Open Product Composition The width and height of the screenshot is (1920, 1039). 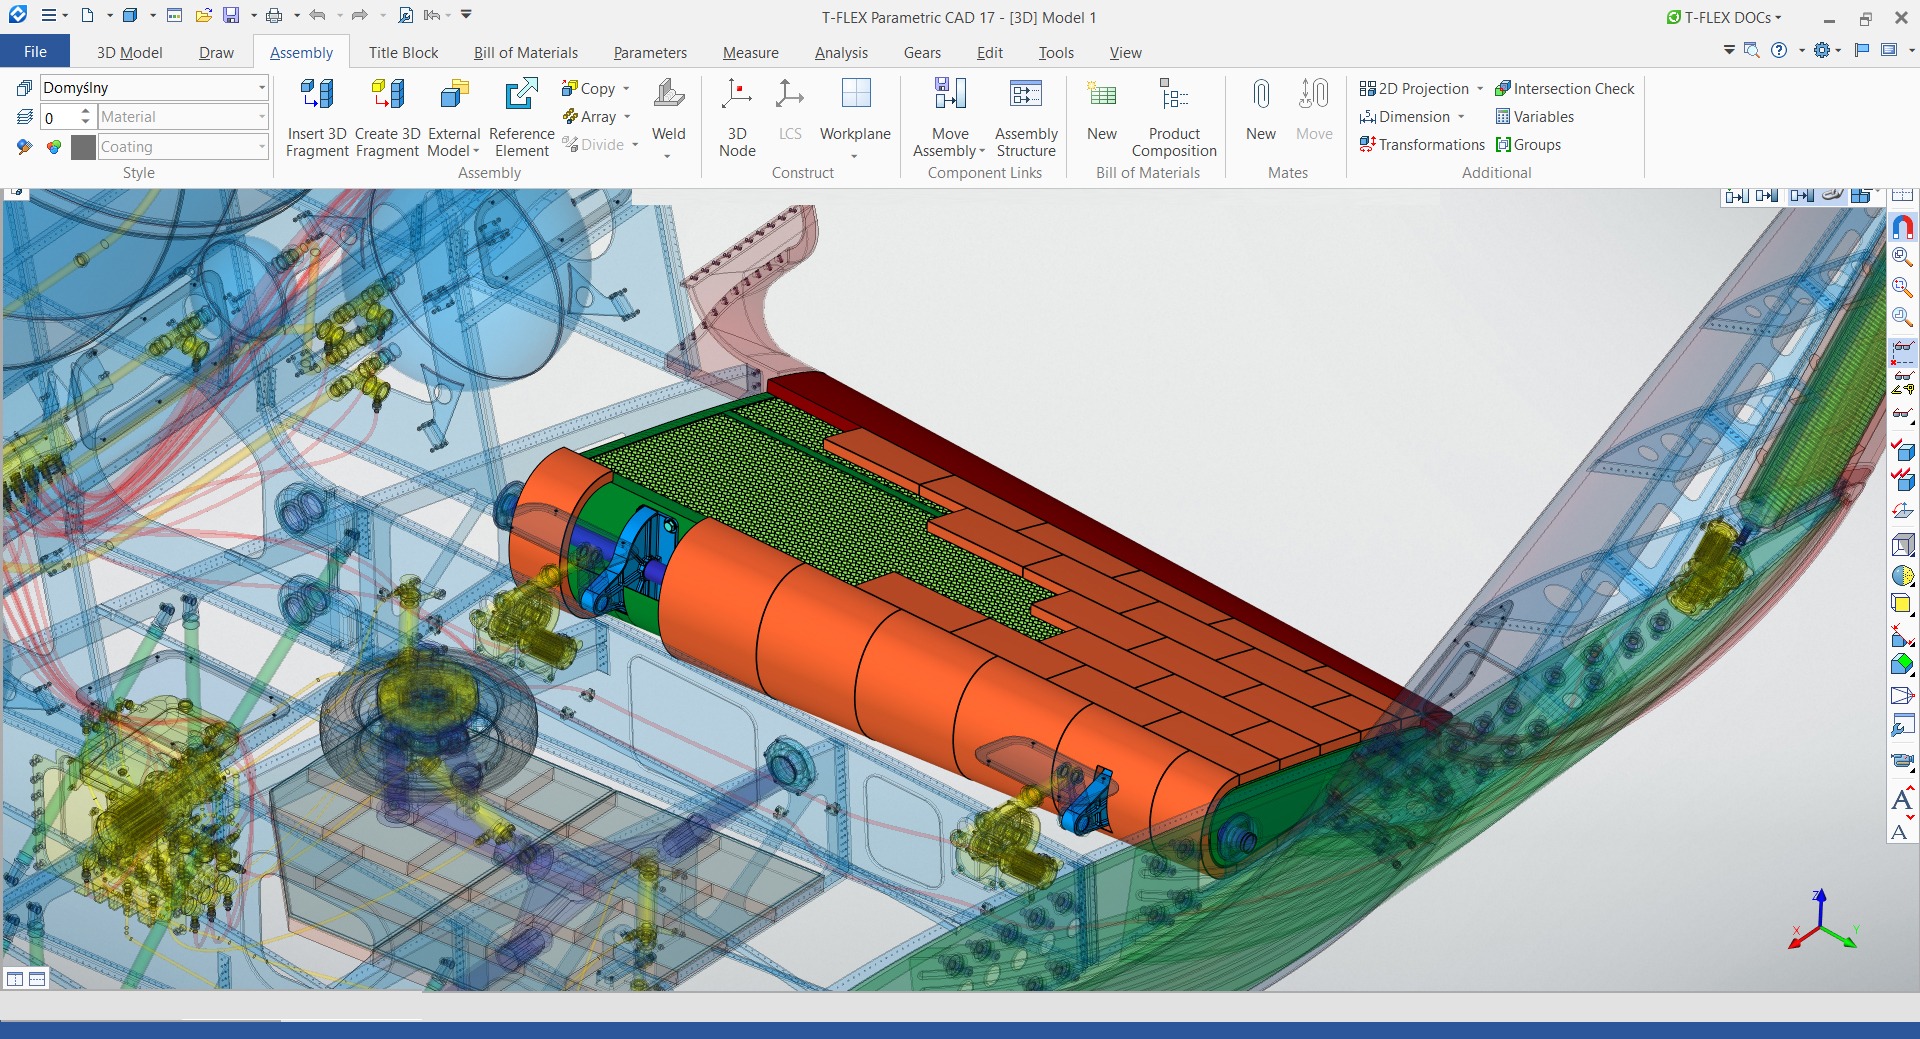coord(1174,118)
